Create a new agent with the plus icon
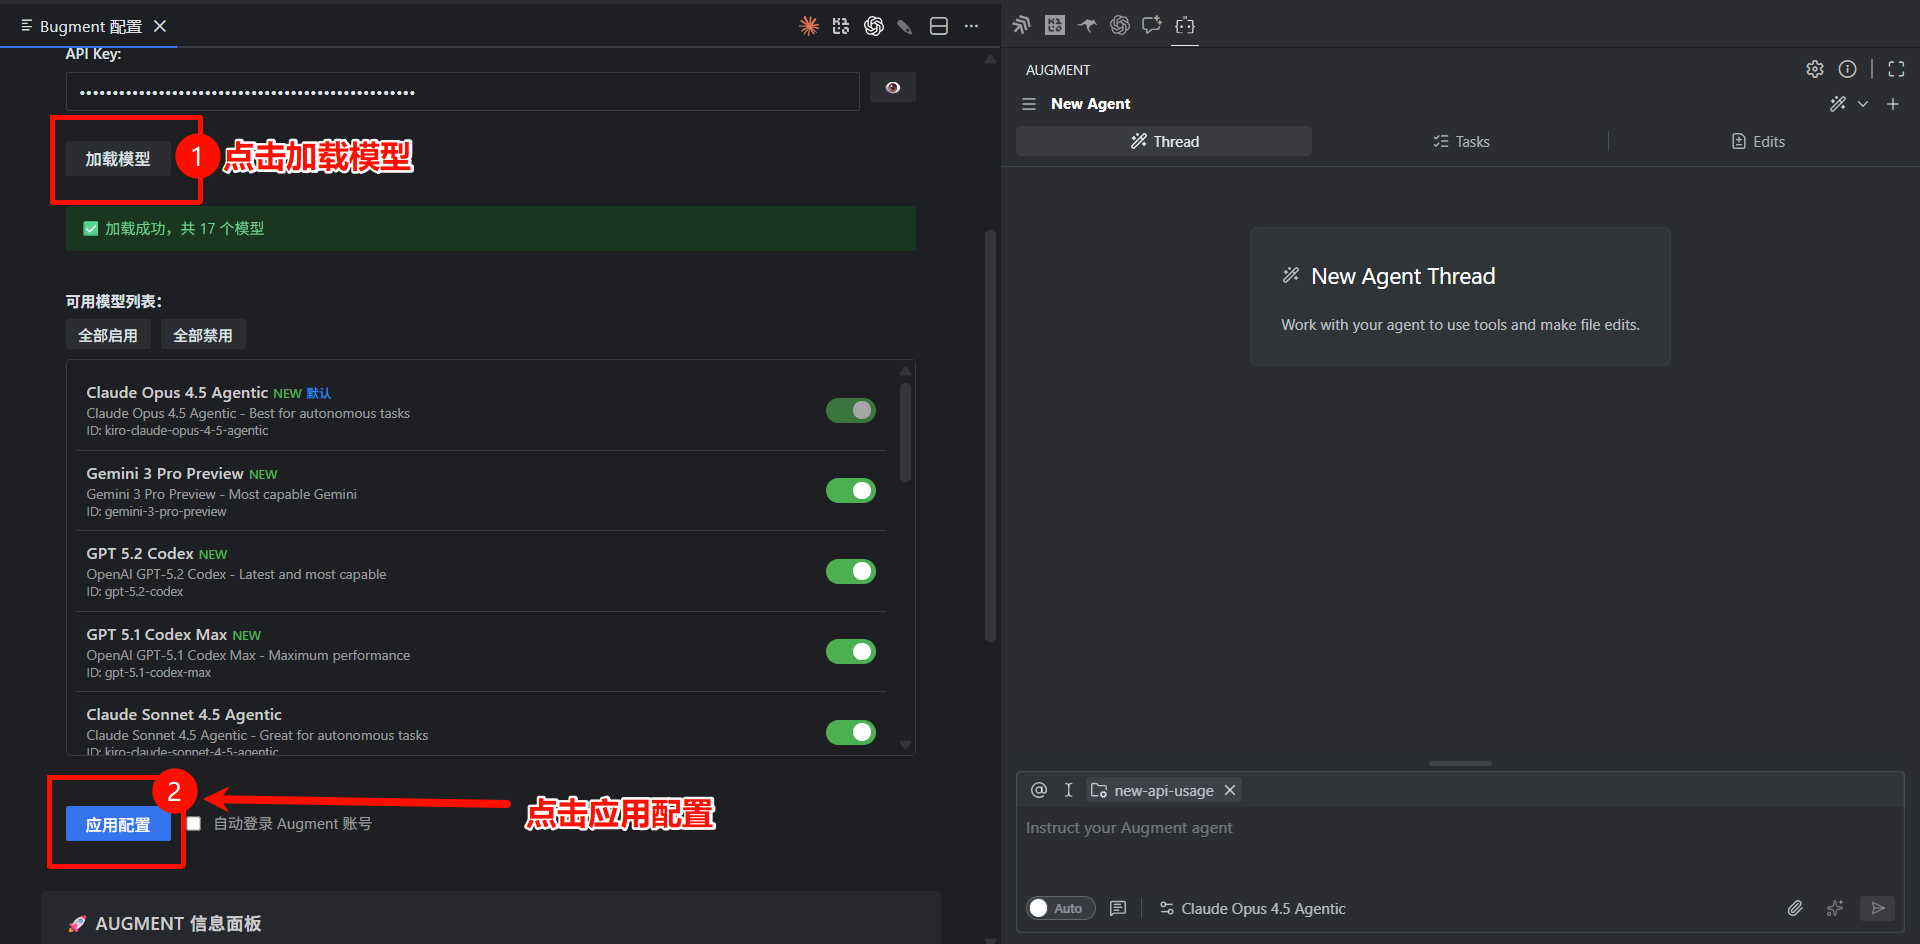This screenshot has width=1920, height=944. point(1893,104)
